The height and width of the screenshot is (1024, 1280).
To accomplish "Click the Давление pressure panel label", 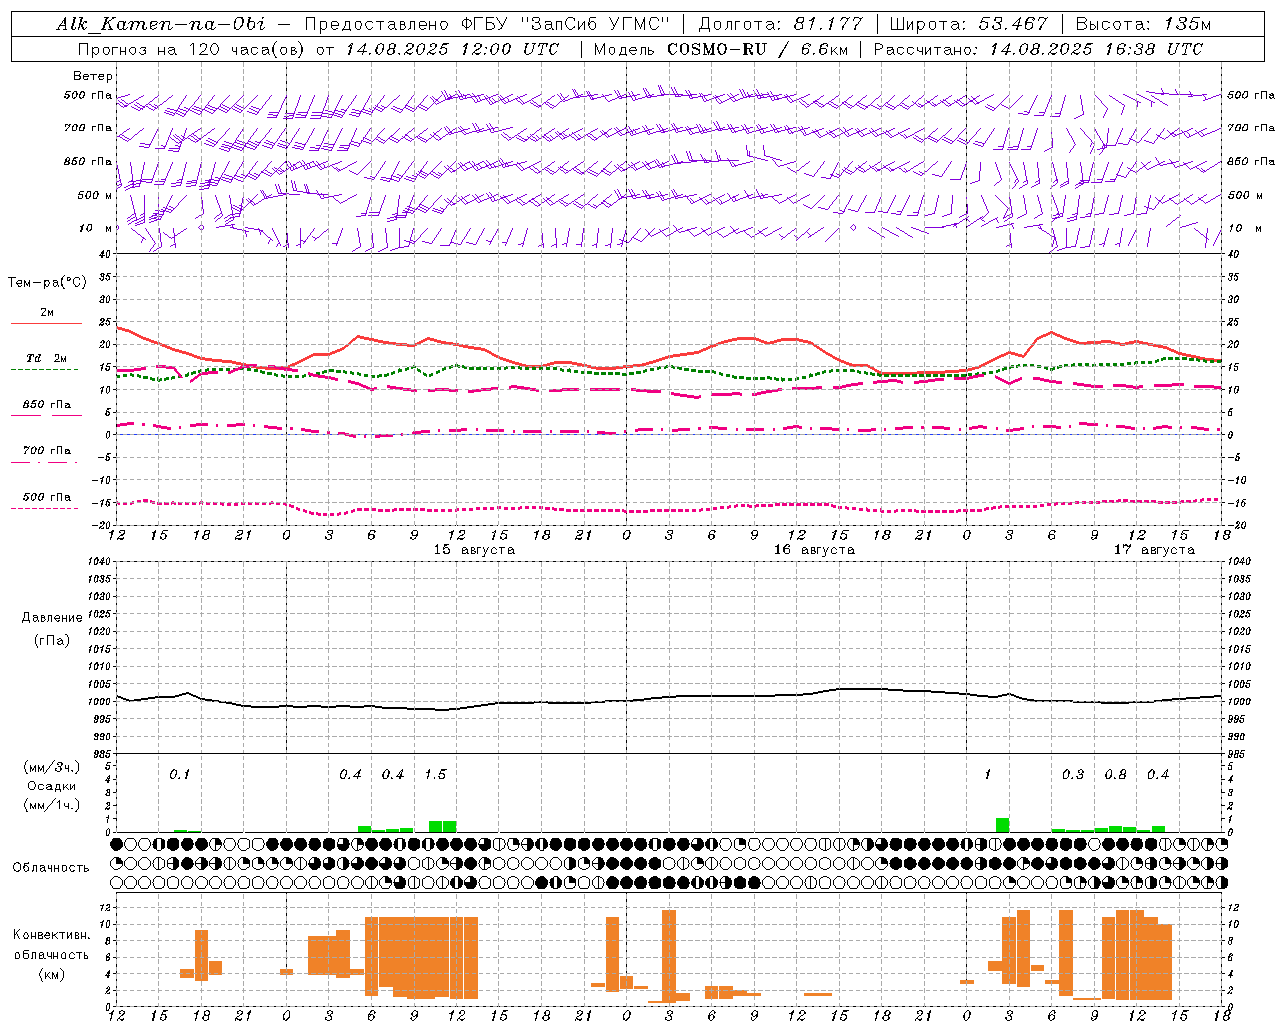I will [x=52, y=618].
